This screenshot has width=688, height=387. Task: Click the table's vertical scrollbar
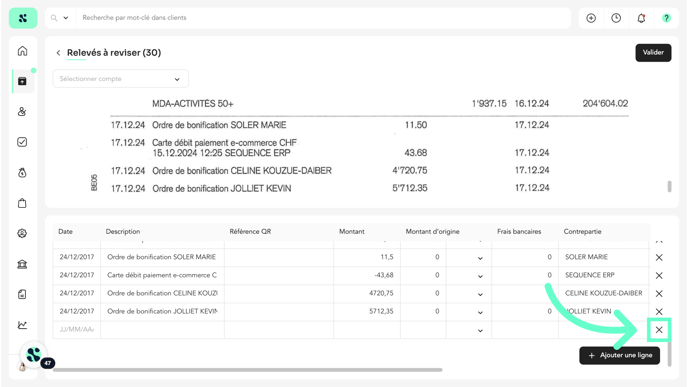(x=669, y=353)
